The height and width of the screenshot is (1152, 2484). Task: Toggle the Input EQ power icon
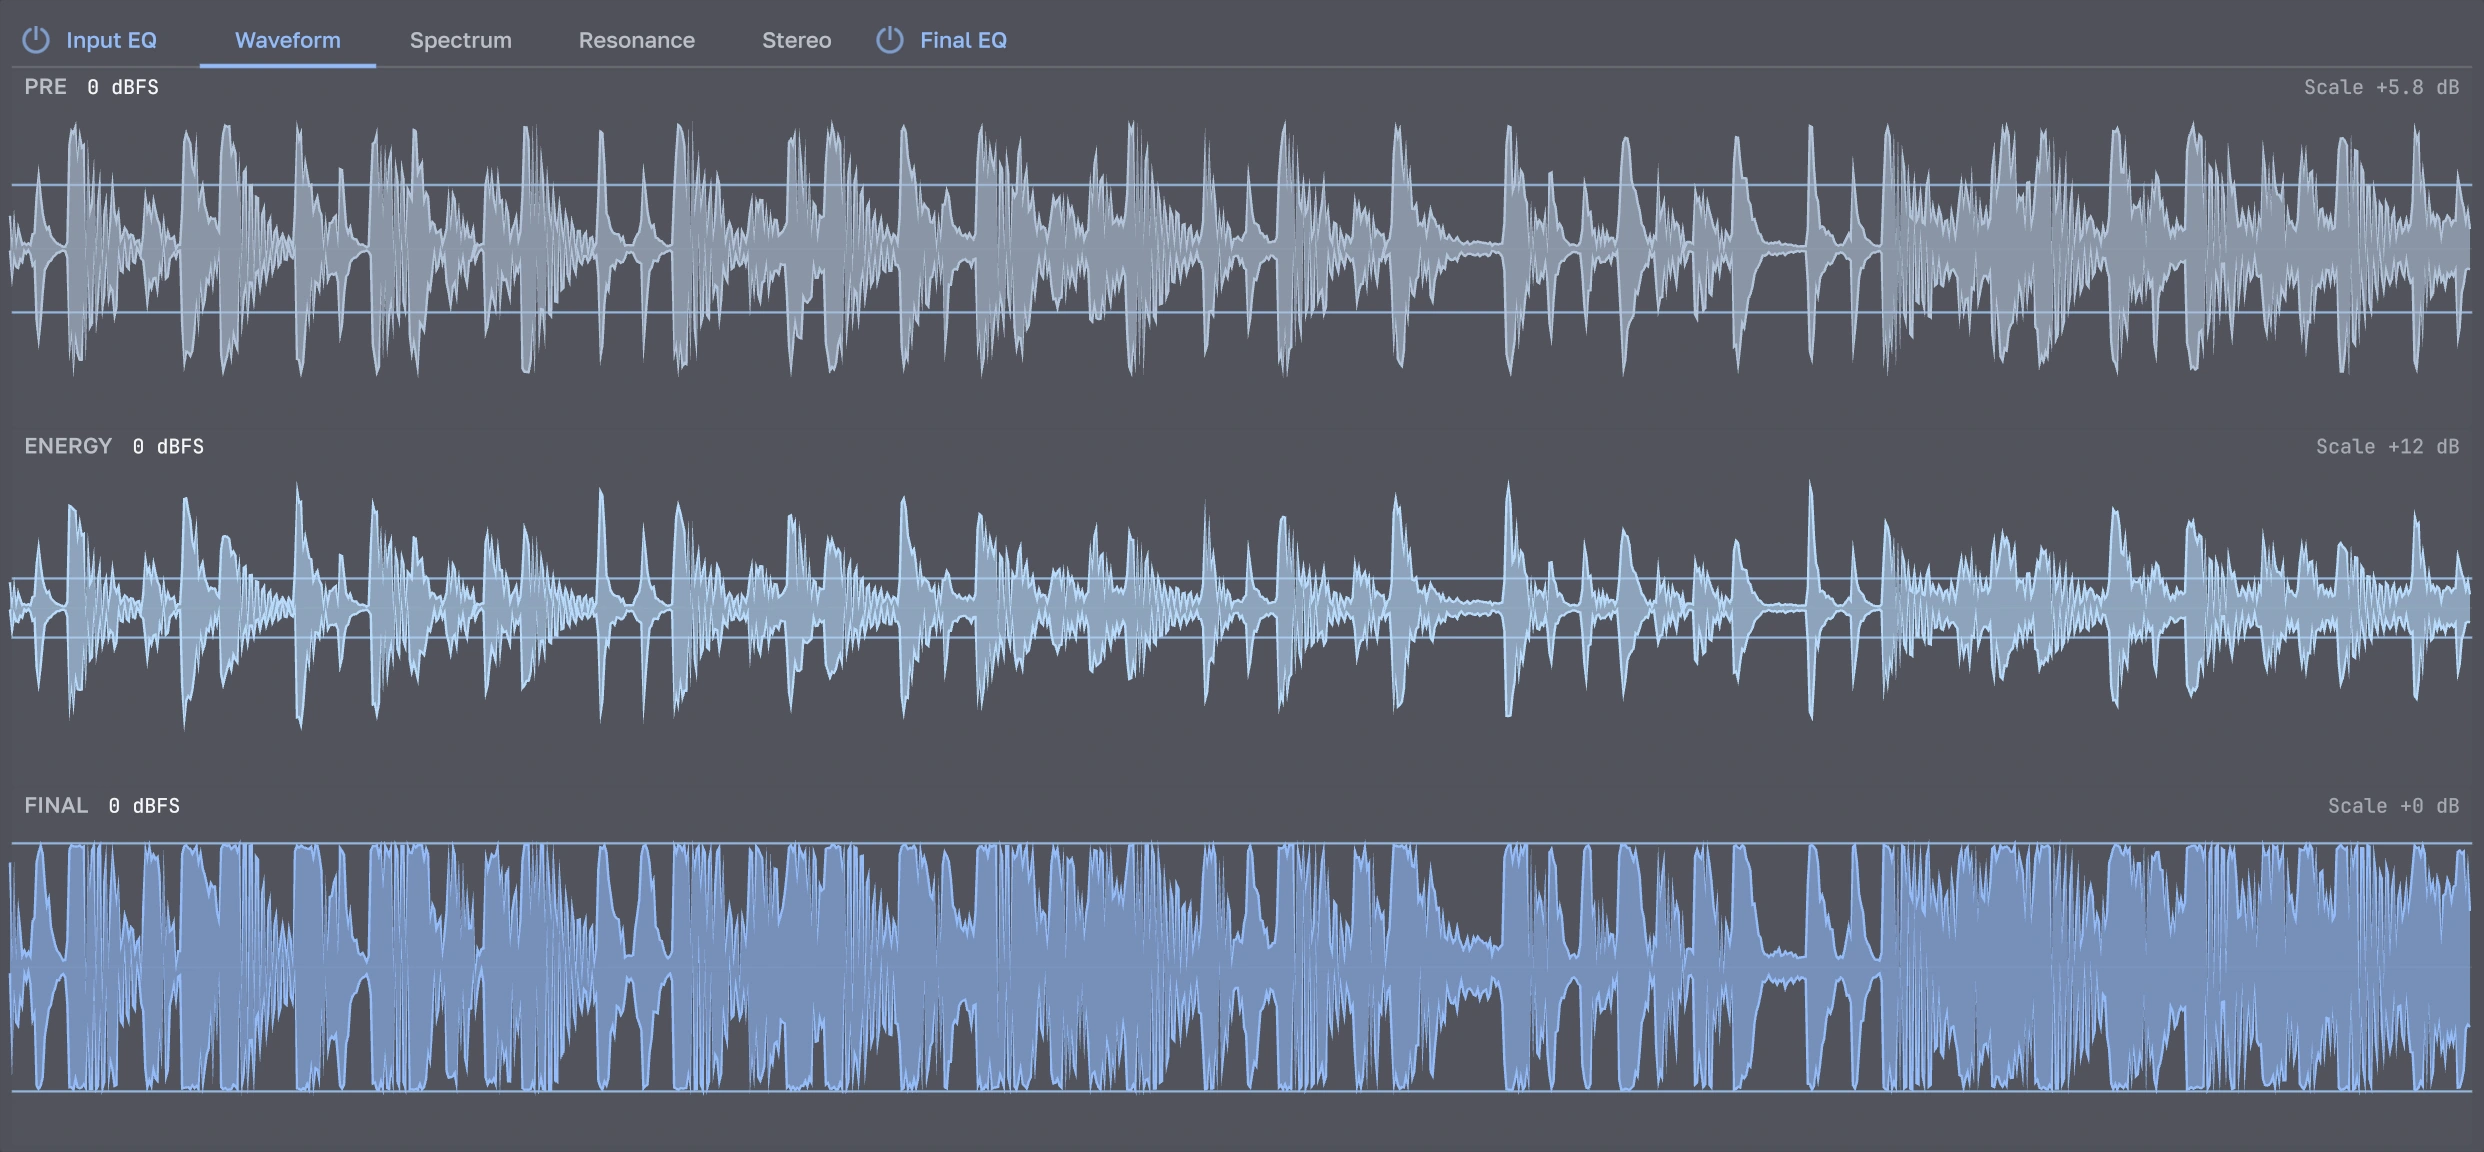pyautogui.click(x=36, y=40)
